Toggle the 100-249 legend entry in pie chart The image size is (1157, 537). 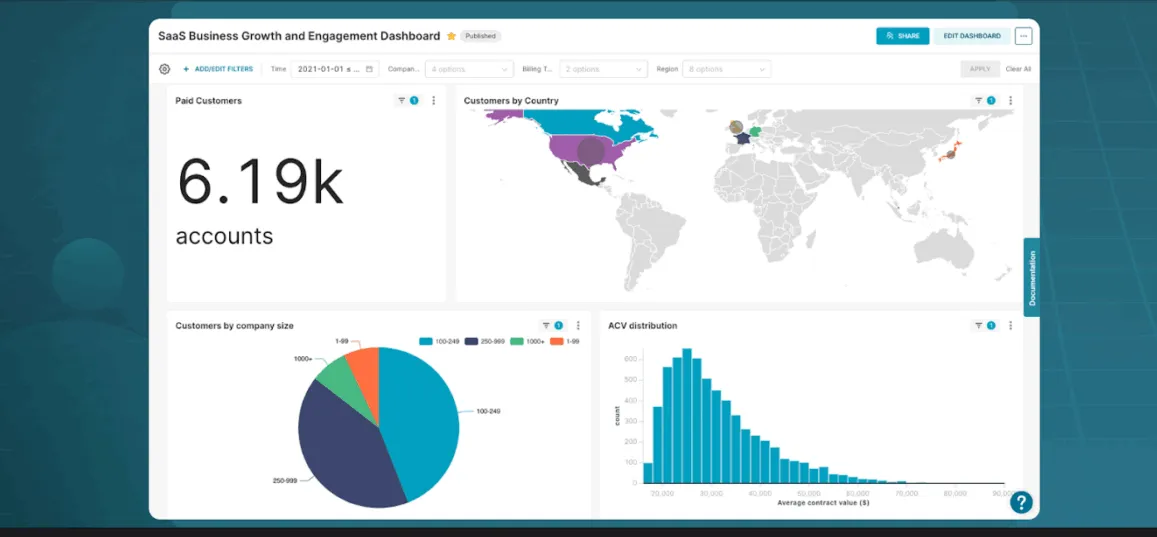[x=440, y=342]
